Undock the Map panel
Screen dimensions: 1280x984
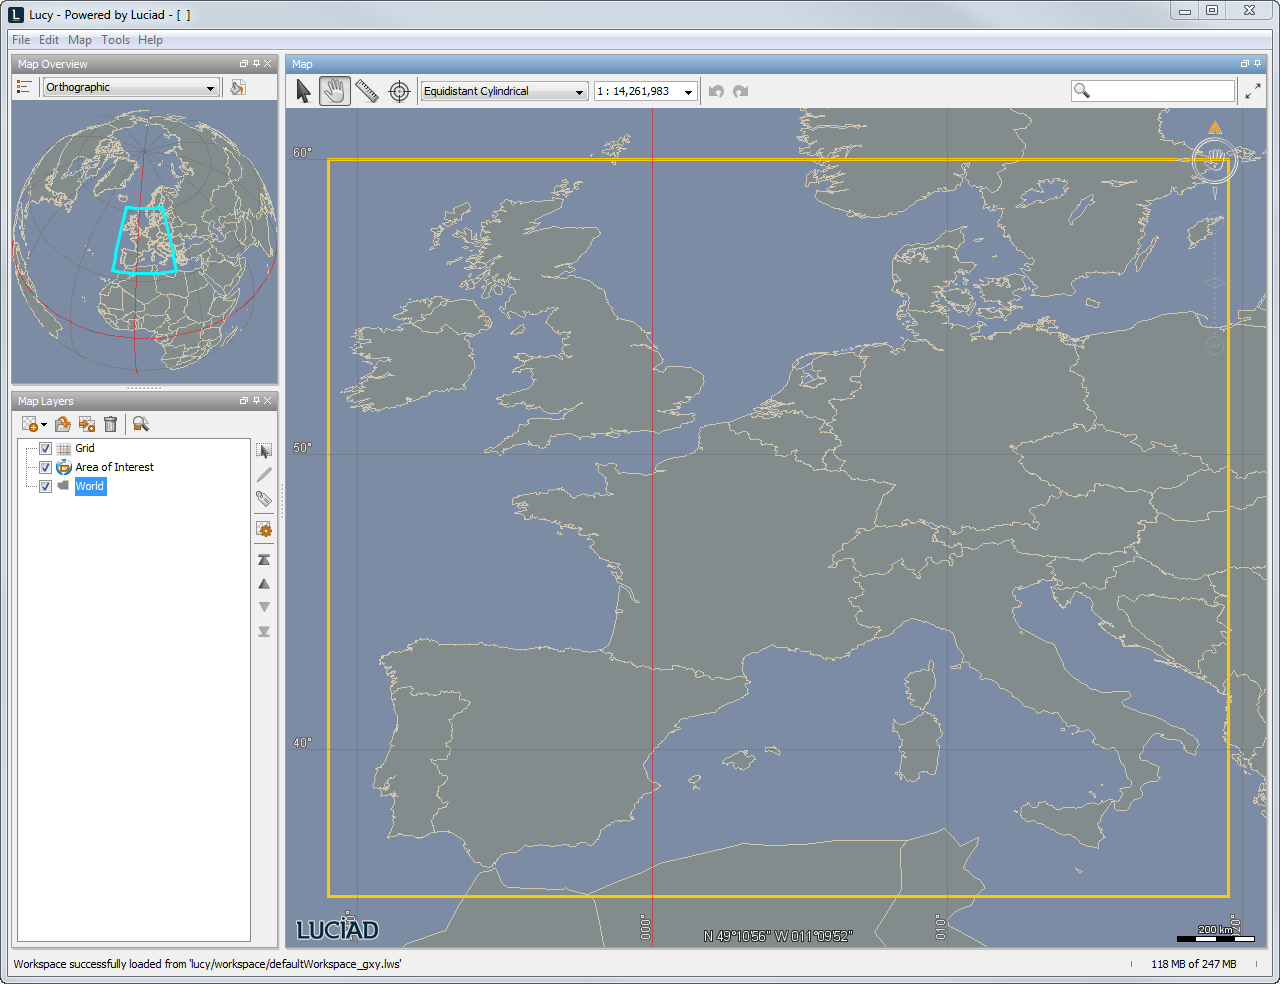(x=1245, y=64)
